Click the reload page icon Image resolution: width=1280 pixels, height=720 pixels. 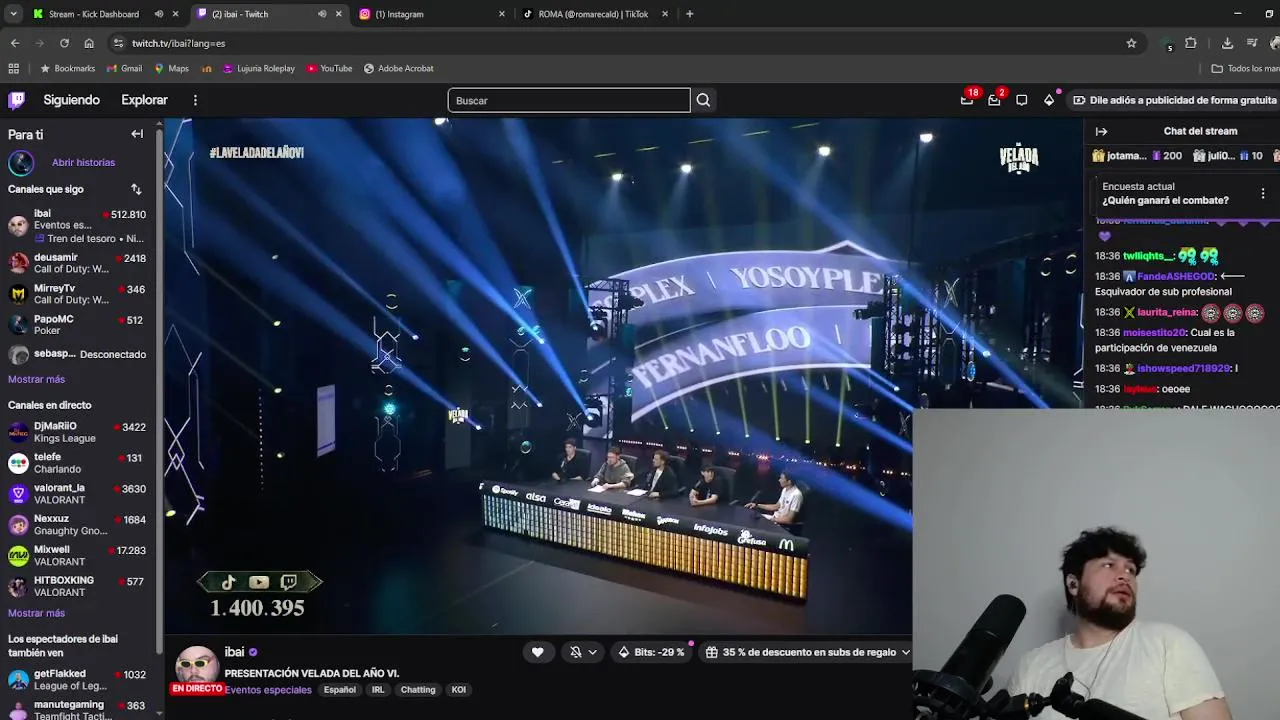tap(64, 43)
